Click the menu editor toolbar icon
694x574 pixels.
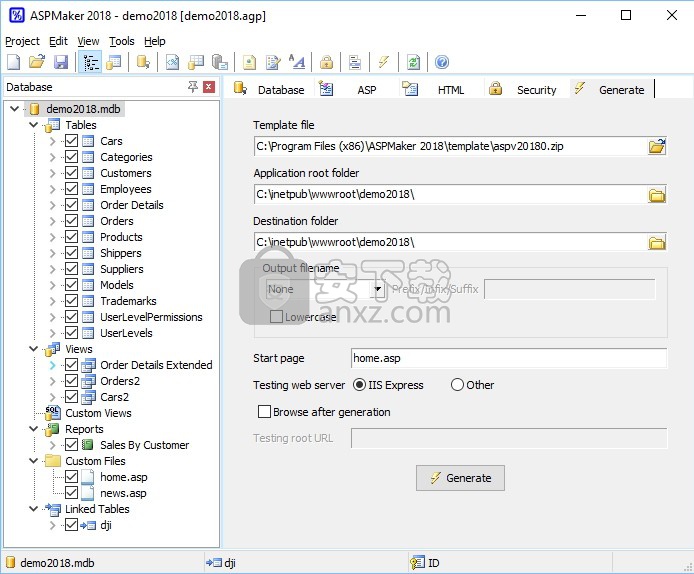coord(355,62)
